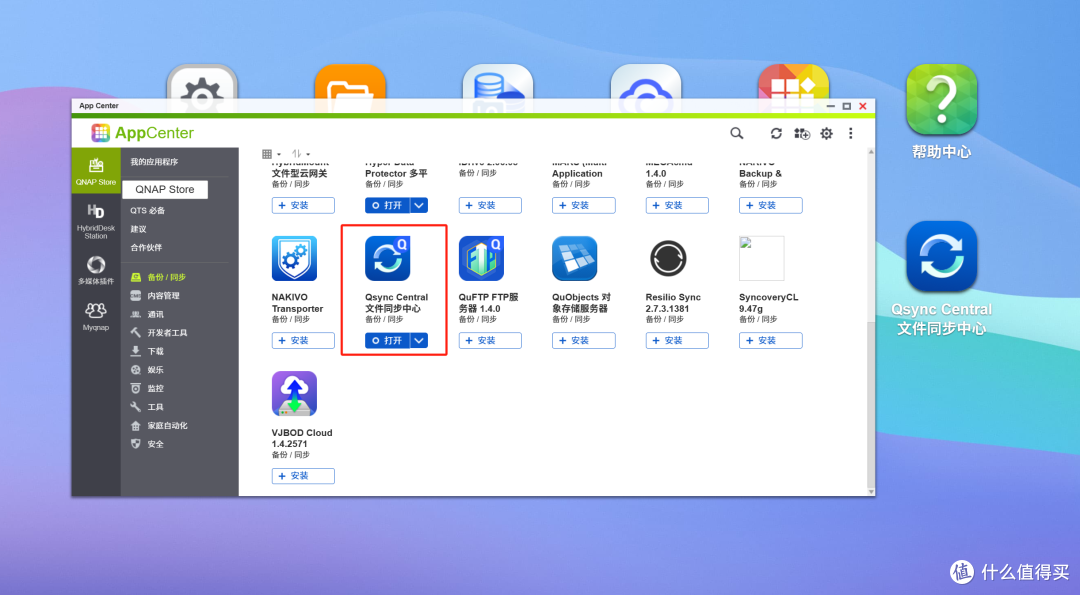Screen dimensions: 1080x595
Task: Open the gear desktop icon behind App Center
Action: point(202,86)
